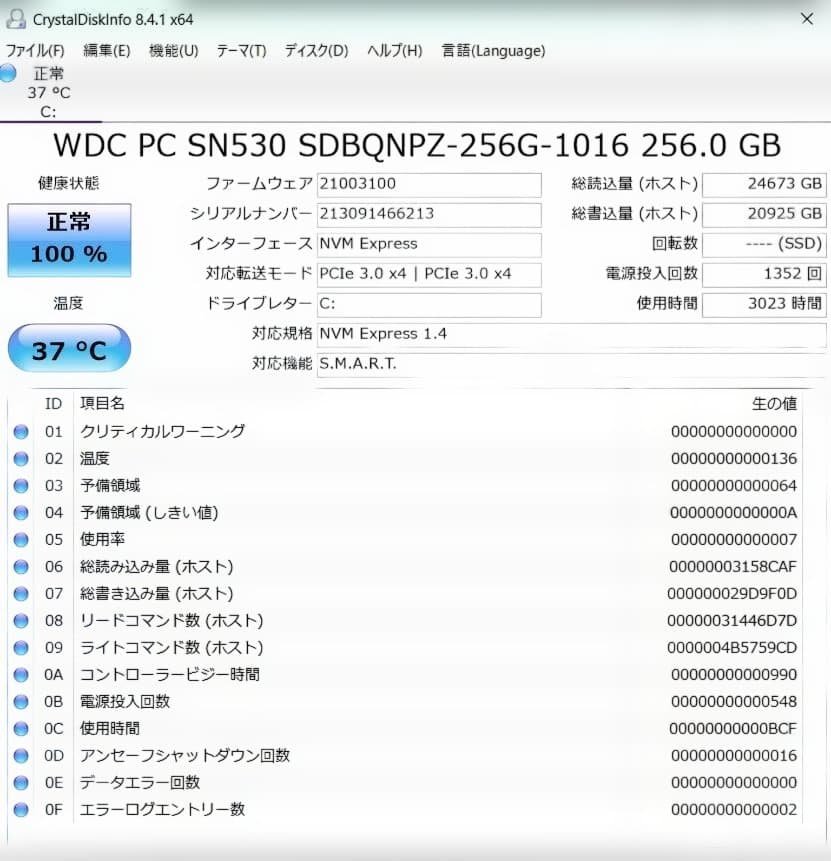Click the icon next to エラーログエントリー数
The width and height of the screenshot is (831, 861).
pyautogui.click(x=22, y=809)
